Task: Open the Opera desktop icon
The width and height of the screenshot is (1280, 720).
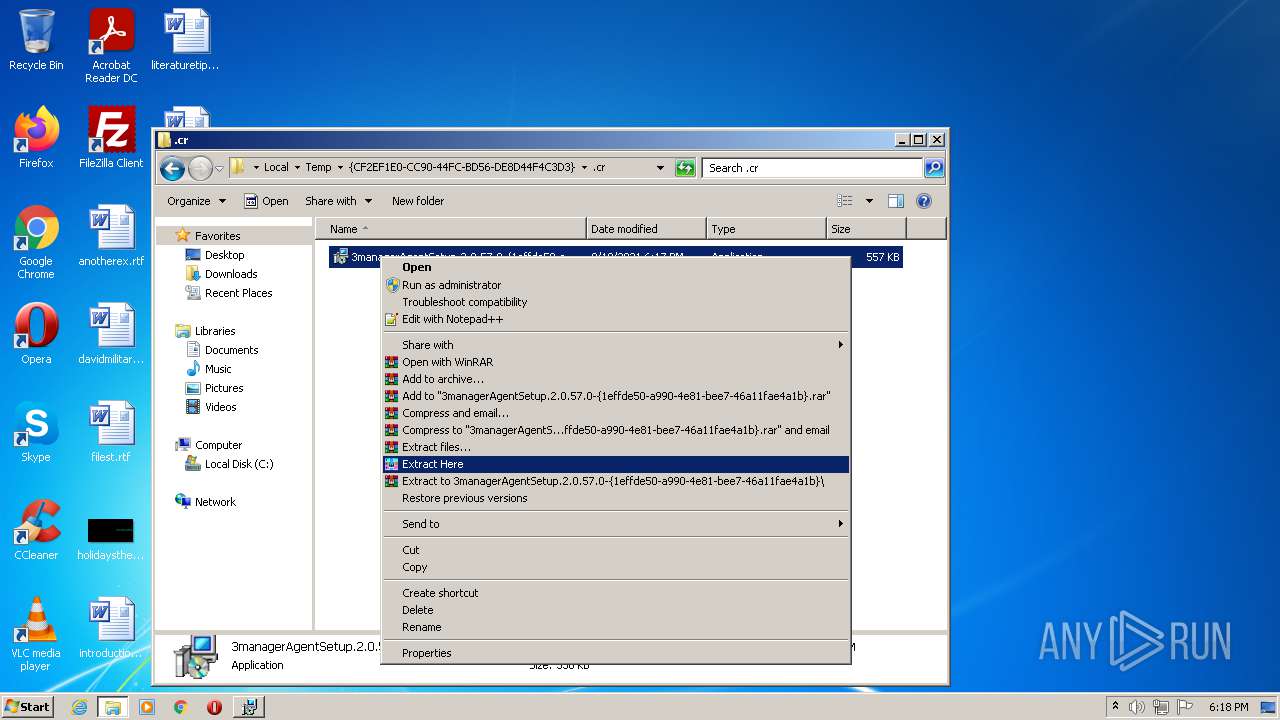Action: pos(36,333)
